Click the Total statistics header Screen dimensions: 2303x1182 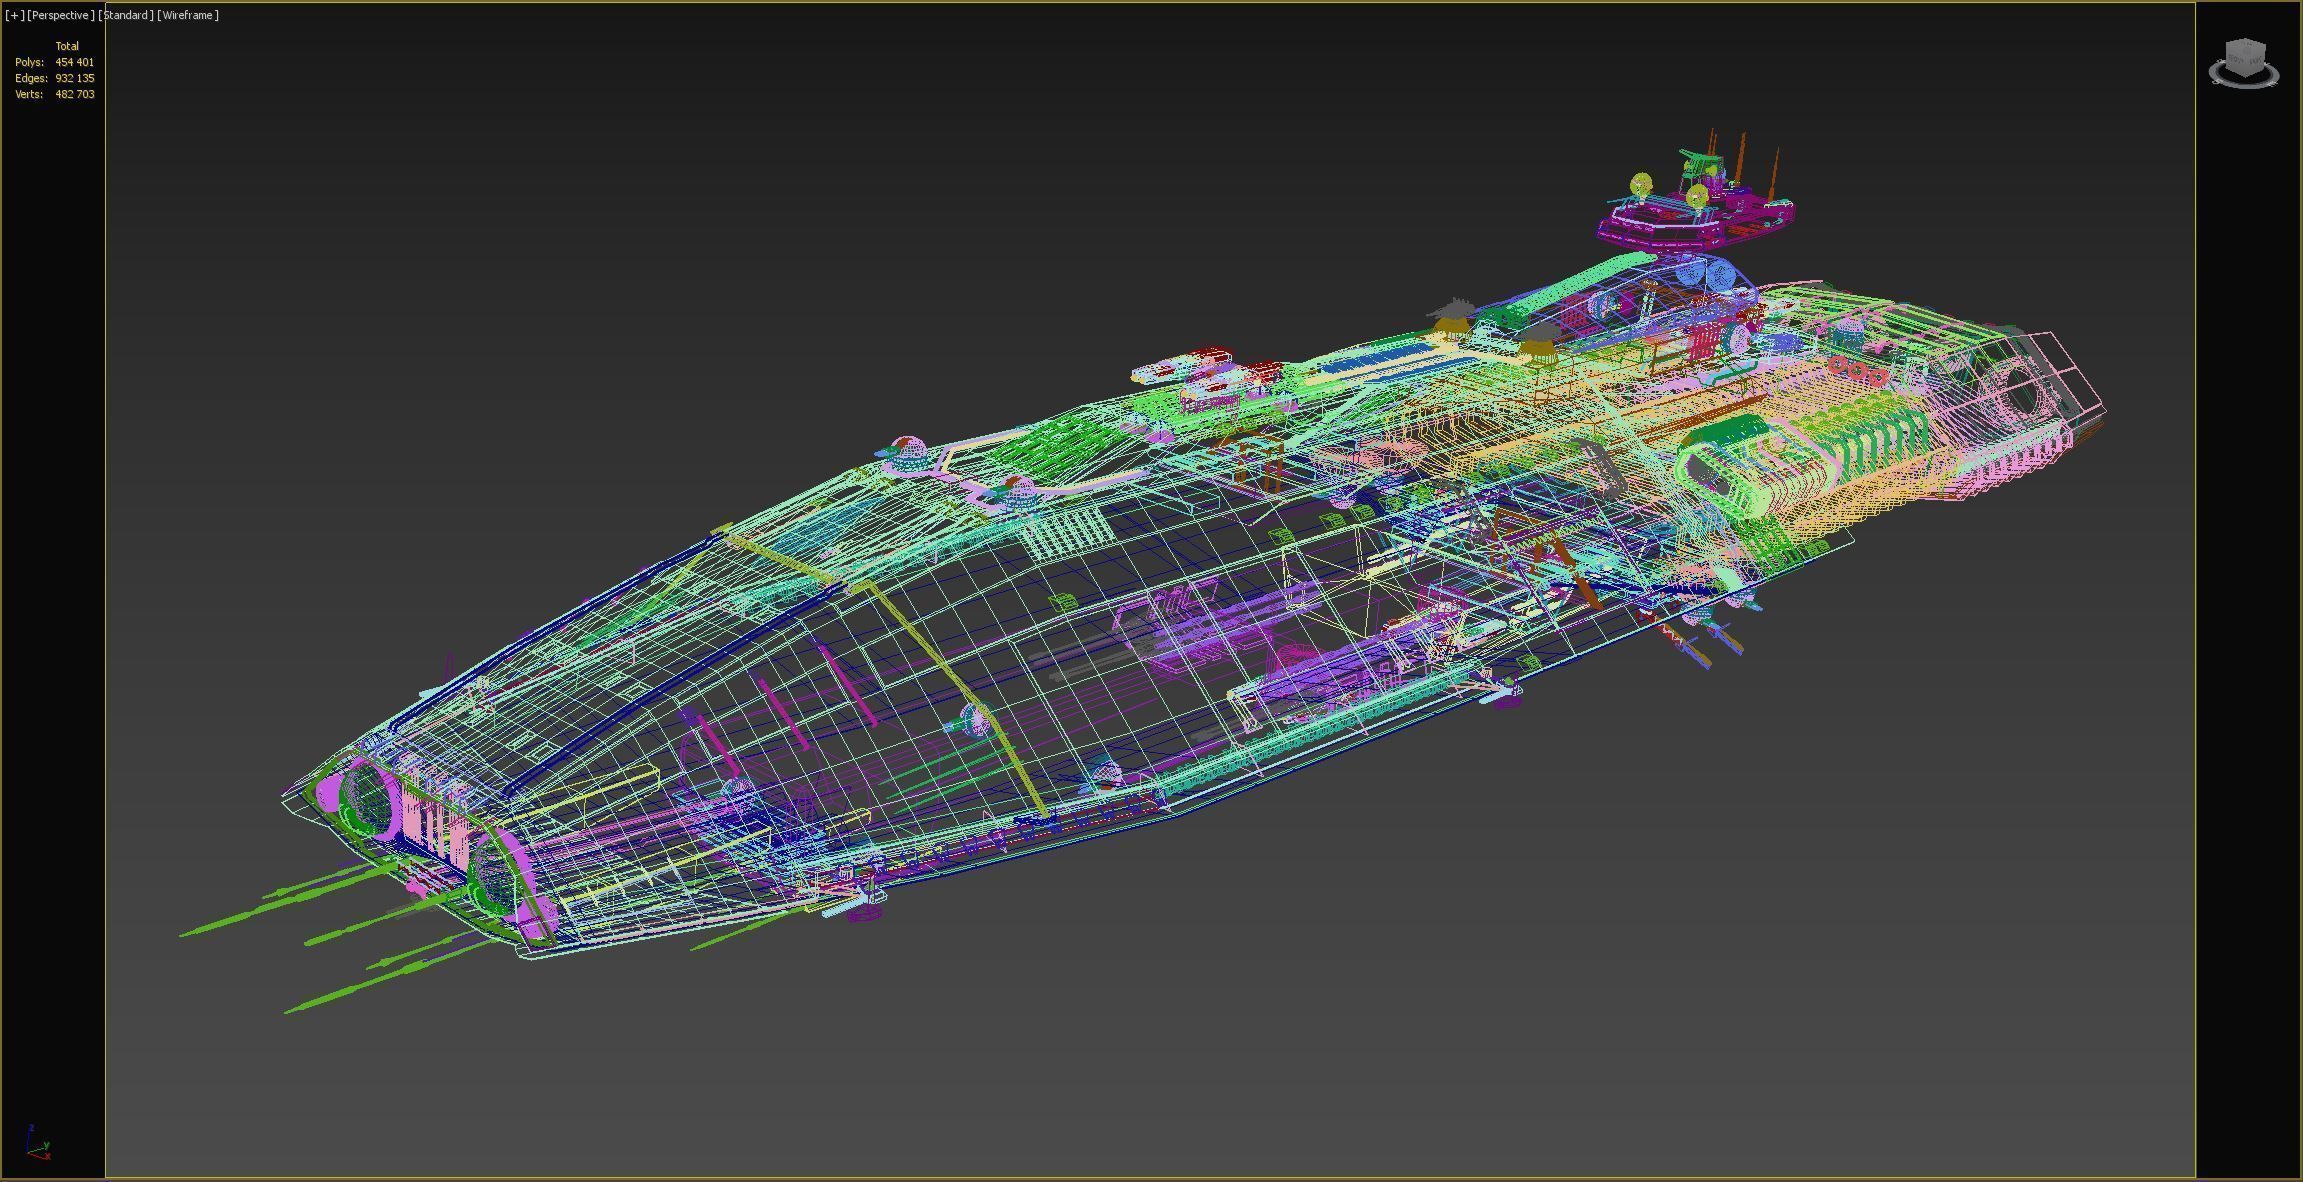pos(67,46)
